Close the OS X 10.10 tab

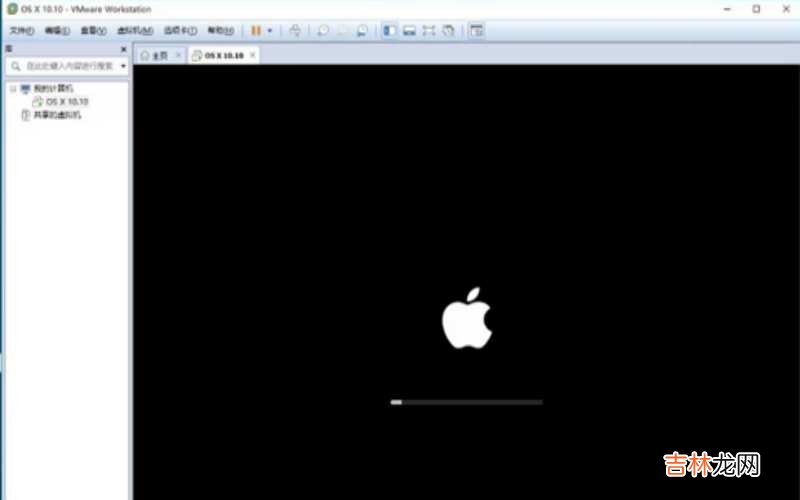coord(253,55)
